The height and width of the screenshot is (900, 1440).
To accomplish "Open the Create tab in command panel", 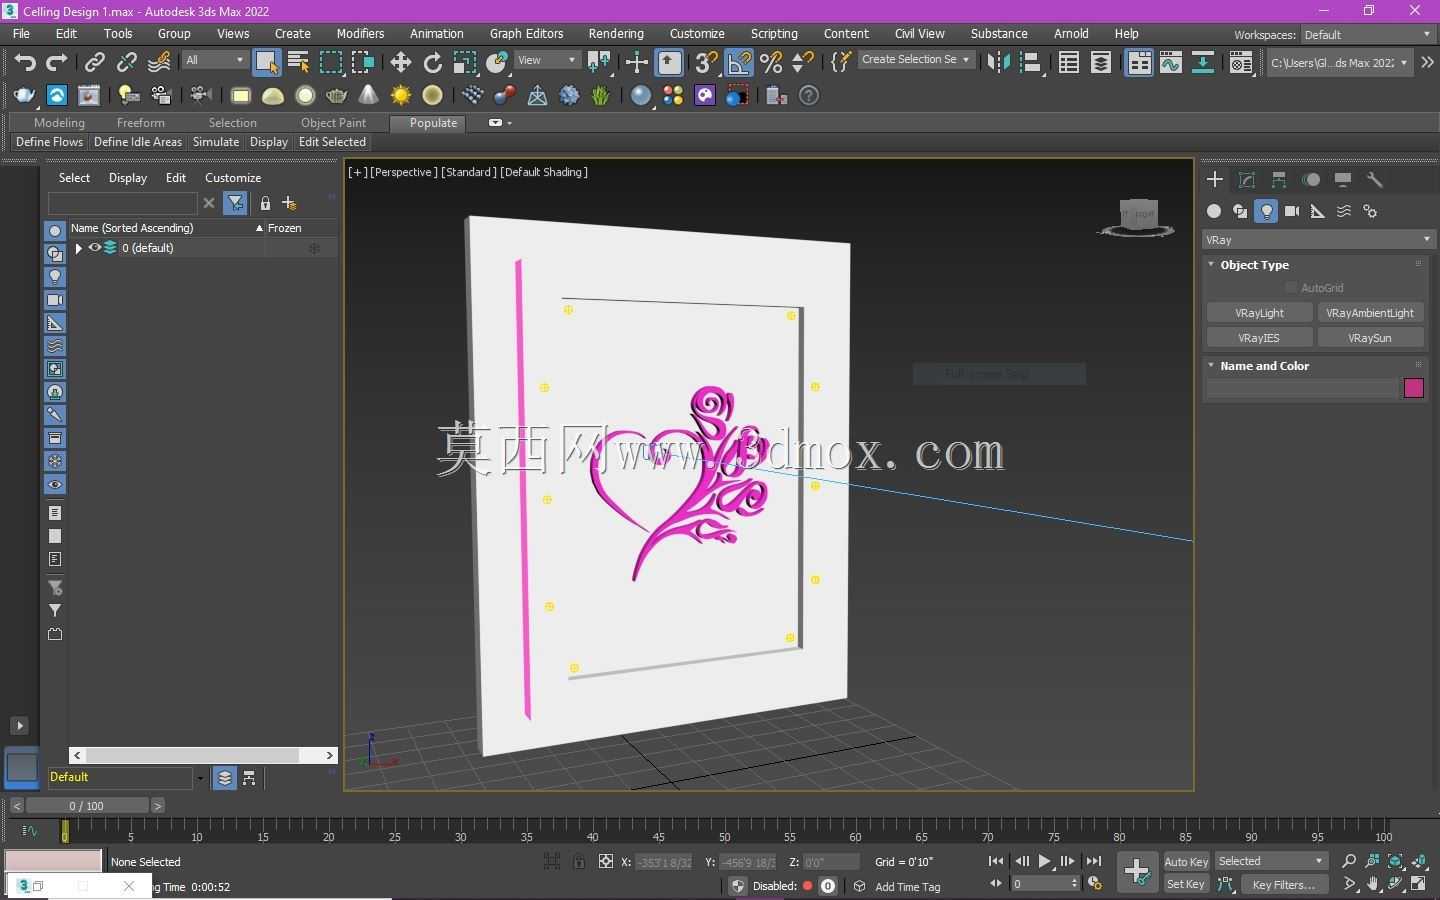I will [1215, 180].
